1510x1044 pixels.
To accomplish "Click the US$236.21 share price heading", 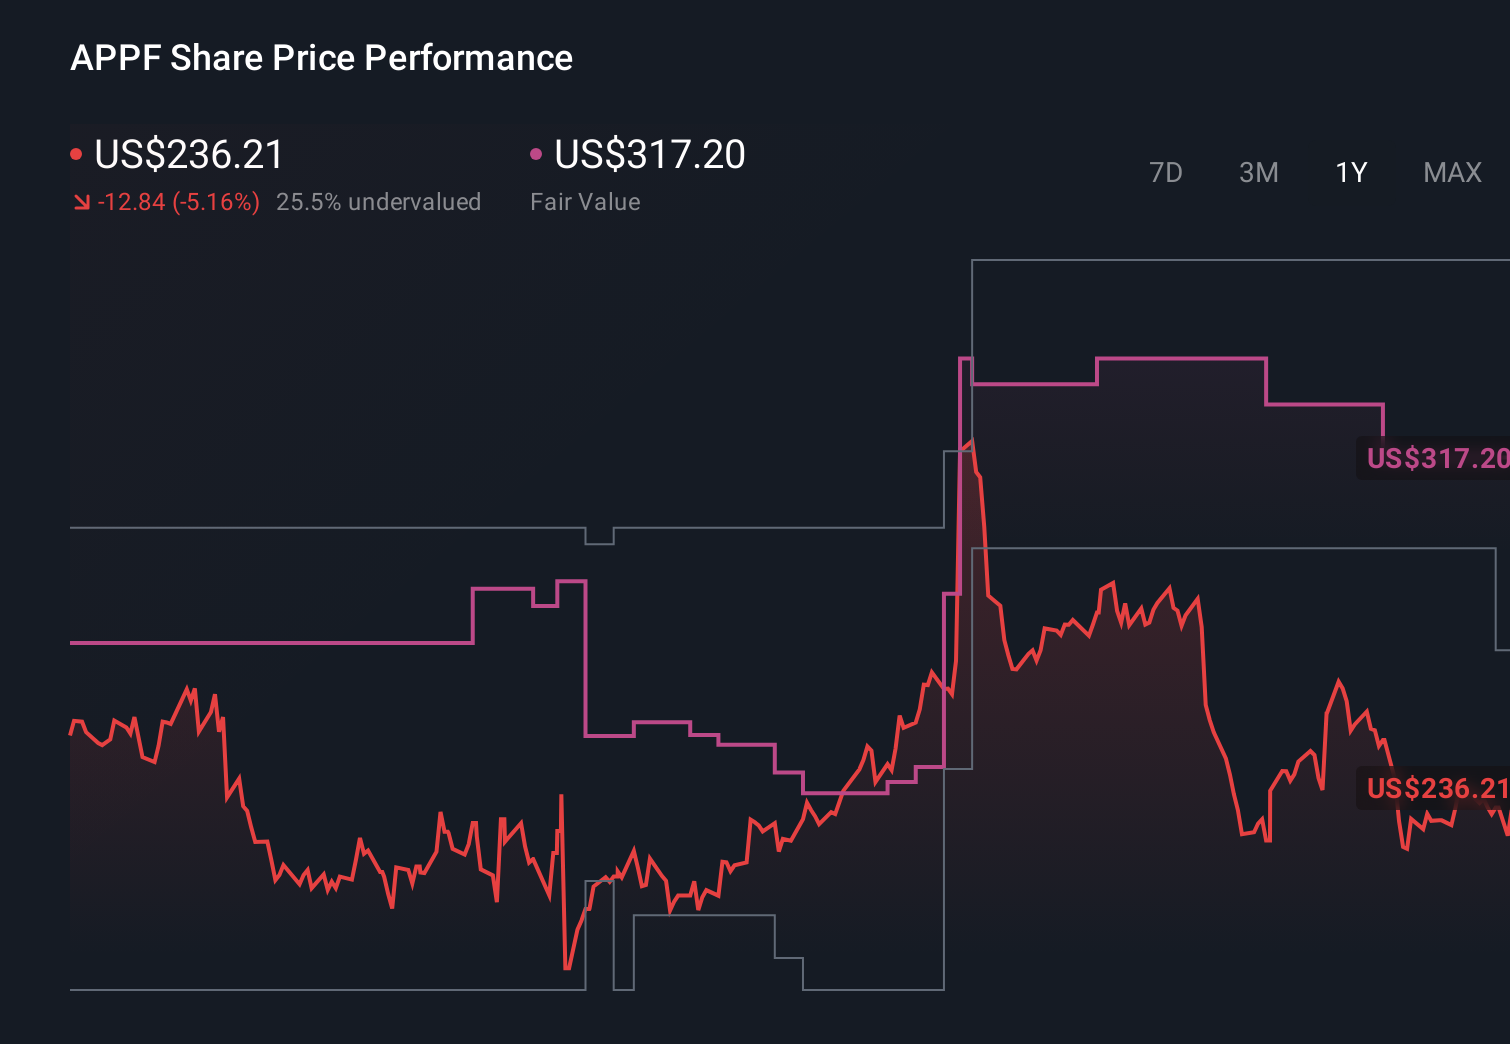I will pyautogui.click(x=189, y=155).
